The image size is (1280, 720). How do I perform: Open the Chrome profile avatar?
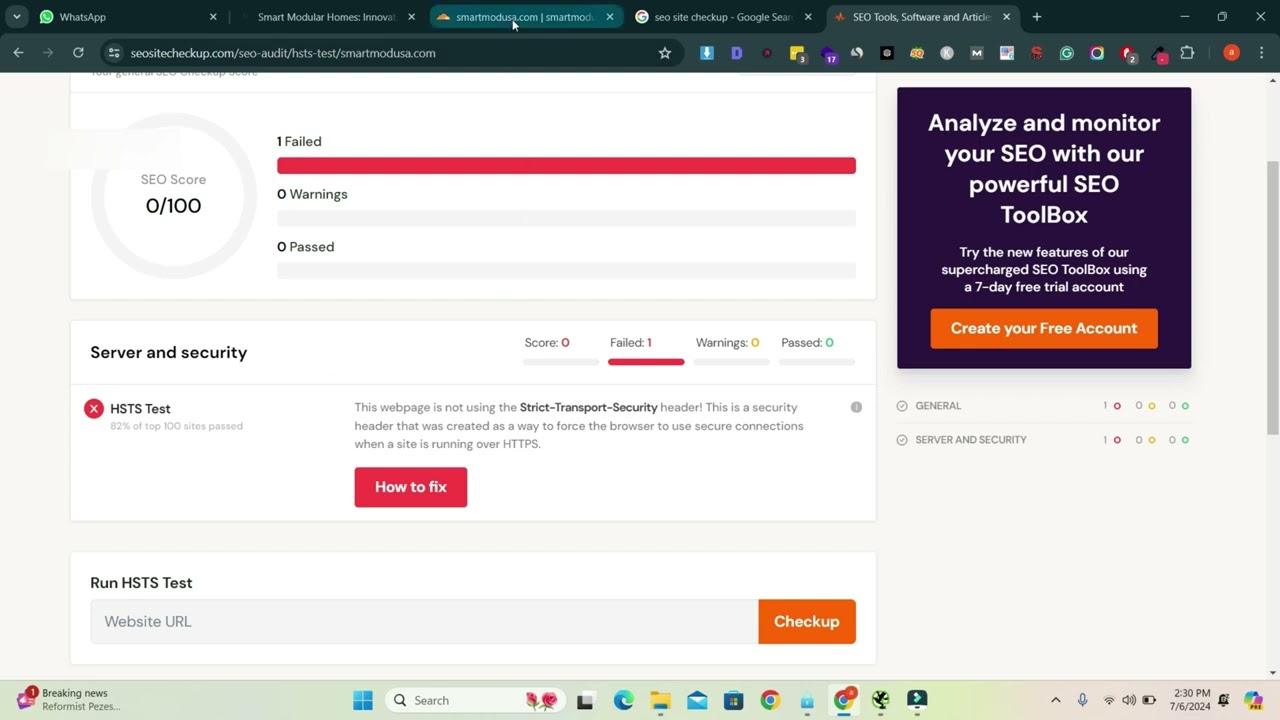1231,53
